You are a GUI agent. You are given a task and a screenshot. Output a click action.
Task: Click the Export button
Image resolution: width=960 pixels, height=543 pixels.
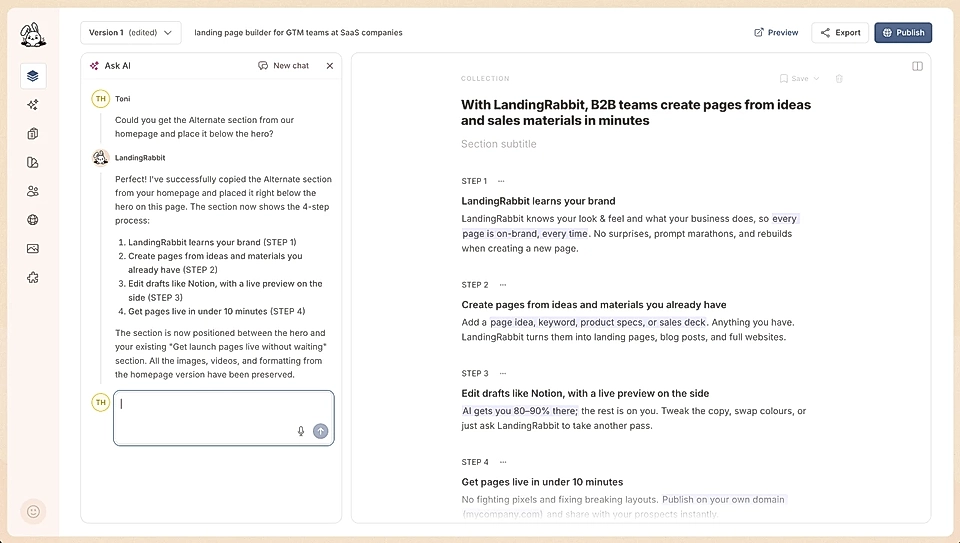tap(841, 32)
